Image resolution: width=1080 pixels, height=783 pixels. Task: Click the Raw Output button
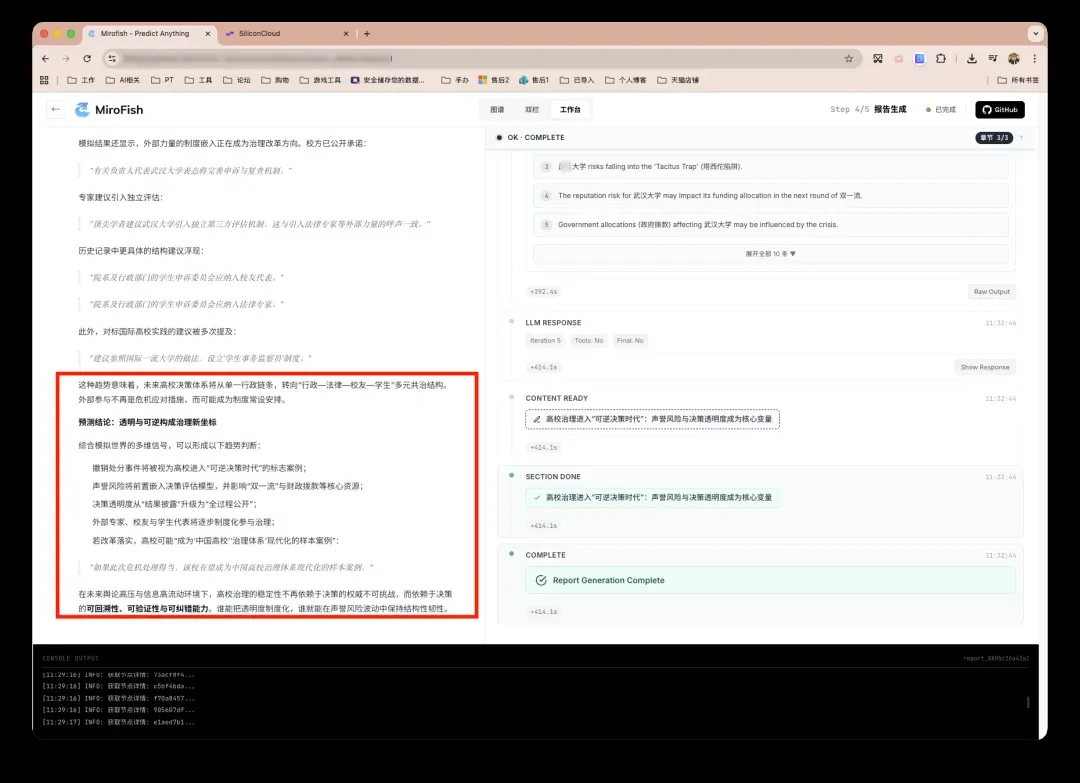[x=992, y=292]
